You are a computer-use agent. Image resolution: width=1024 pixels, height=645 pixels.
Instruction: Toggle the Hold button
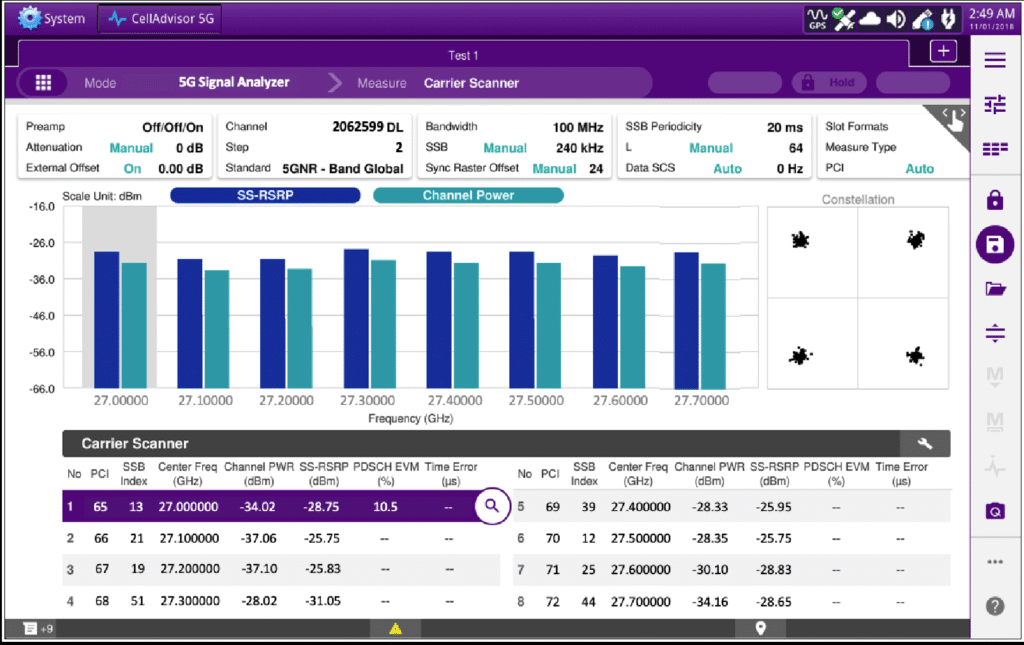[x=831, y=83]
